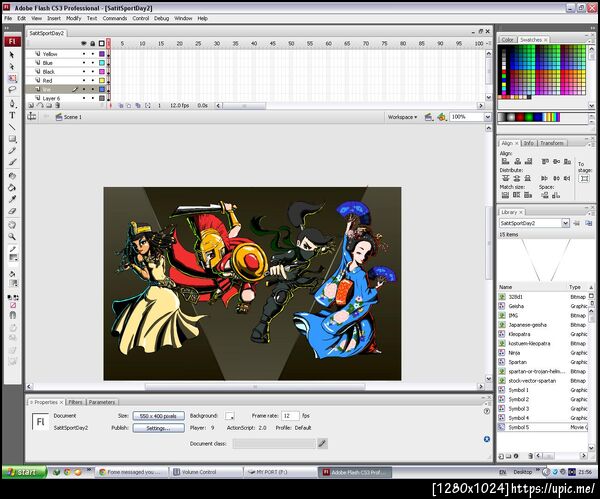Viewport: 600px width, 499px height.
Task: Switch to the Filters tab
Action: tap(75, 402)
